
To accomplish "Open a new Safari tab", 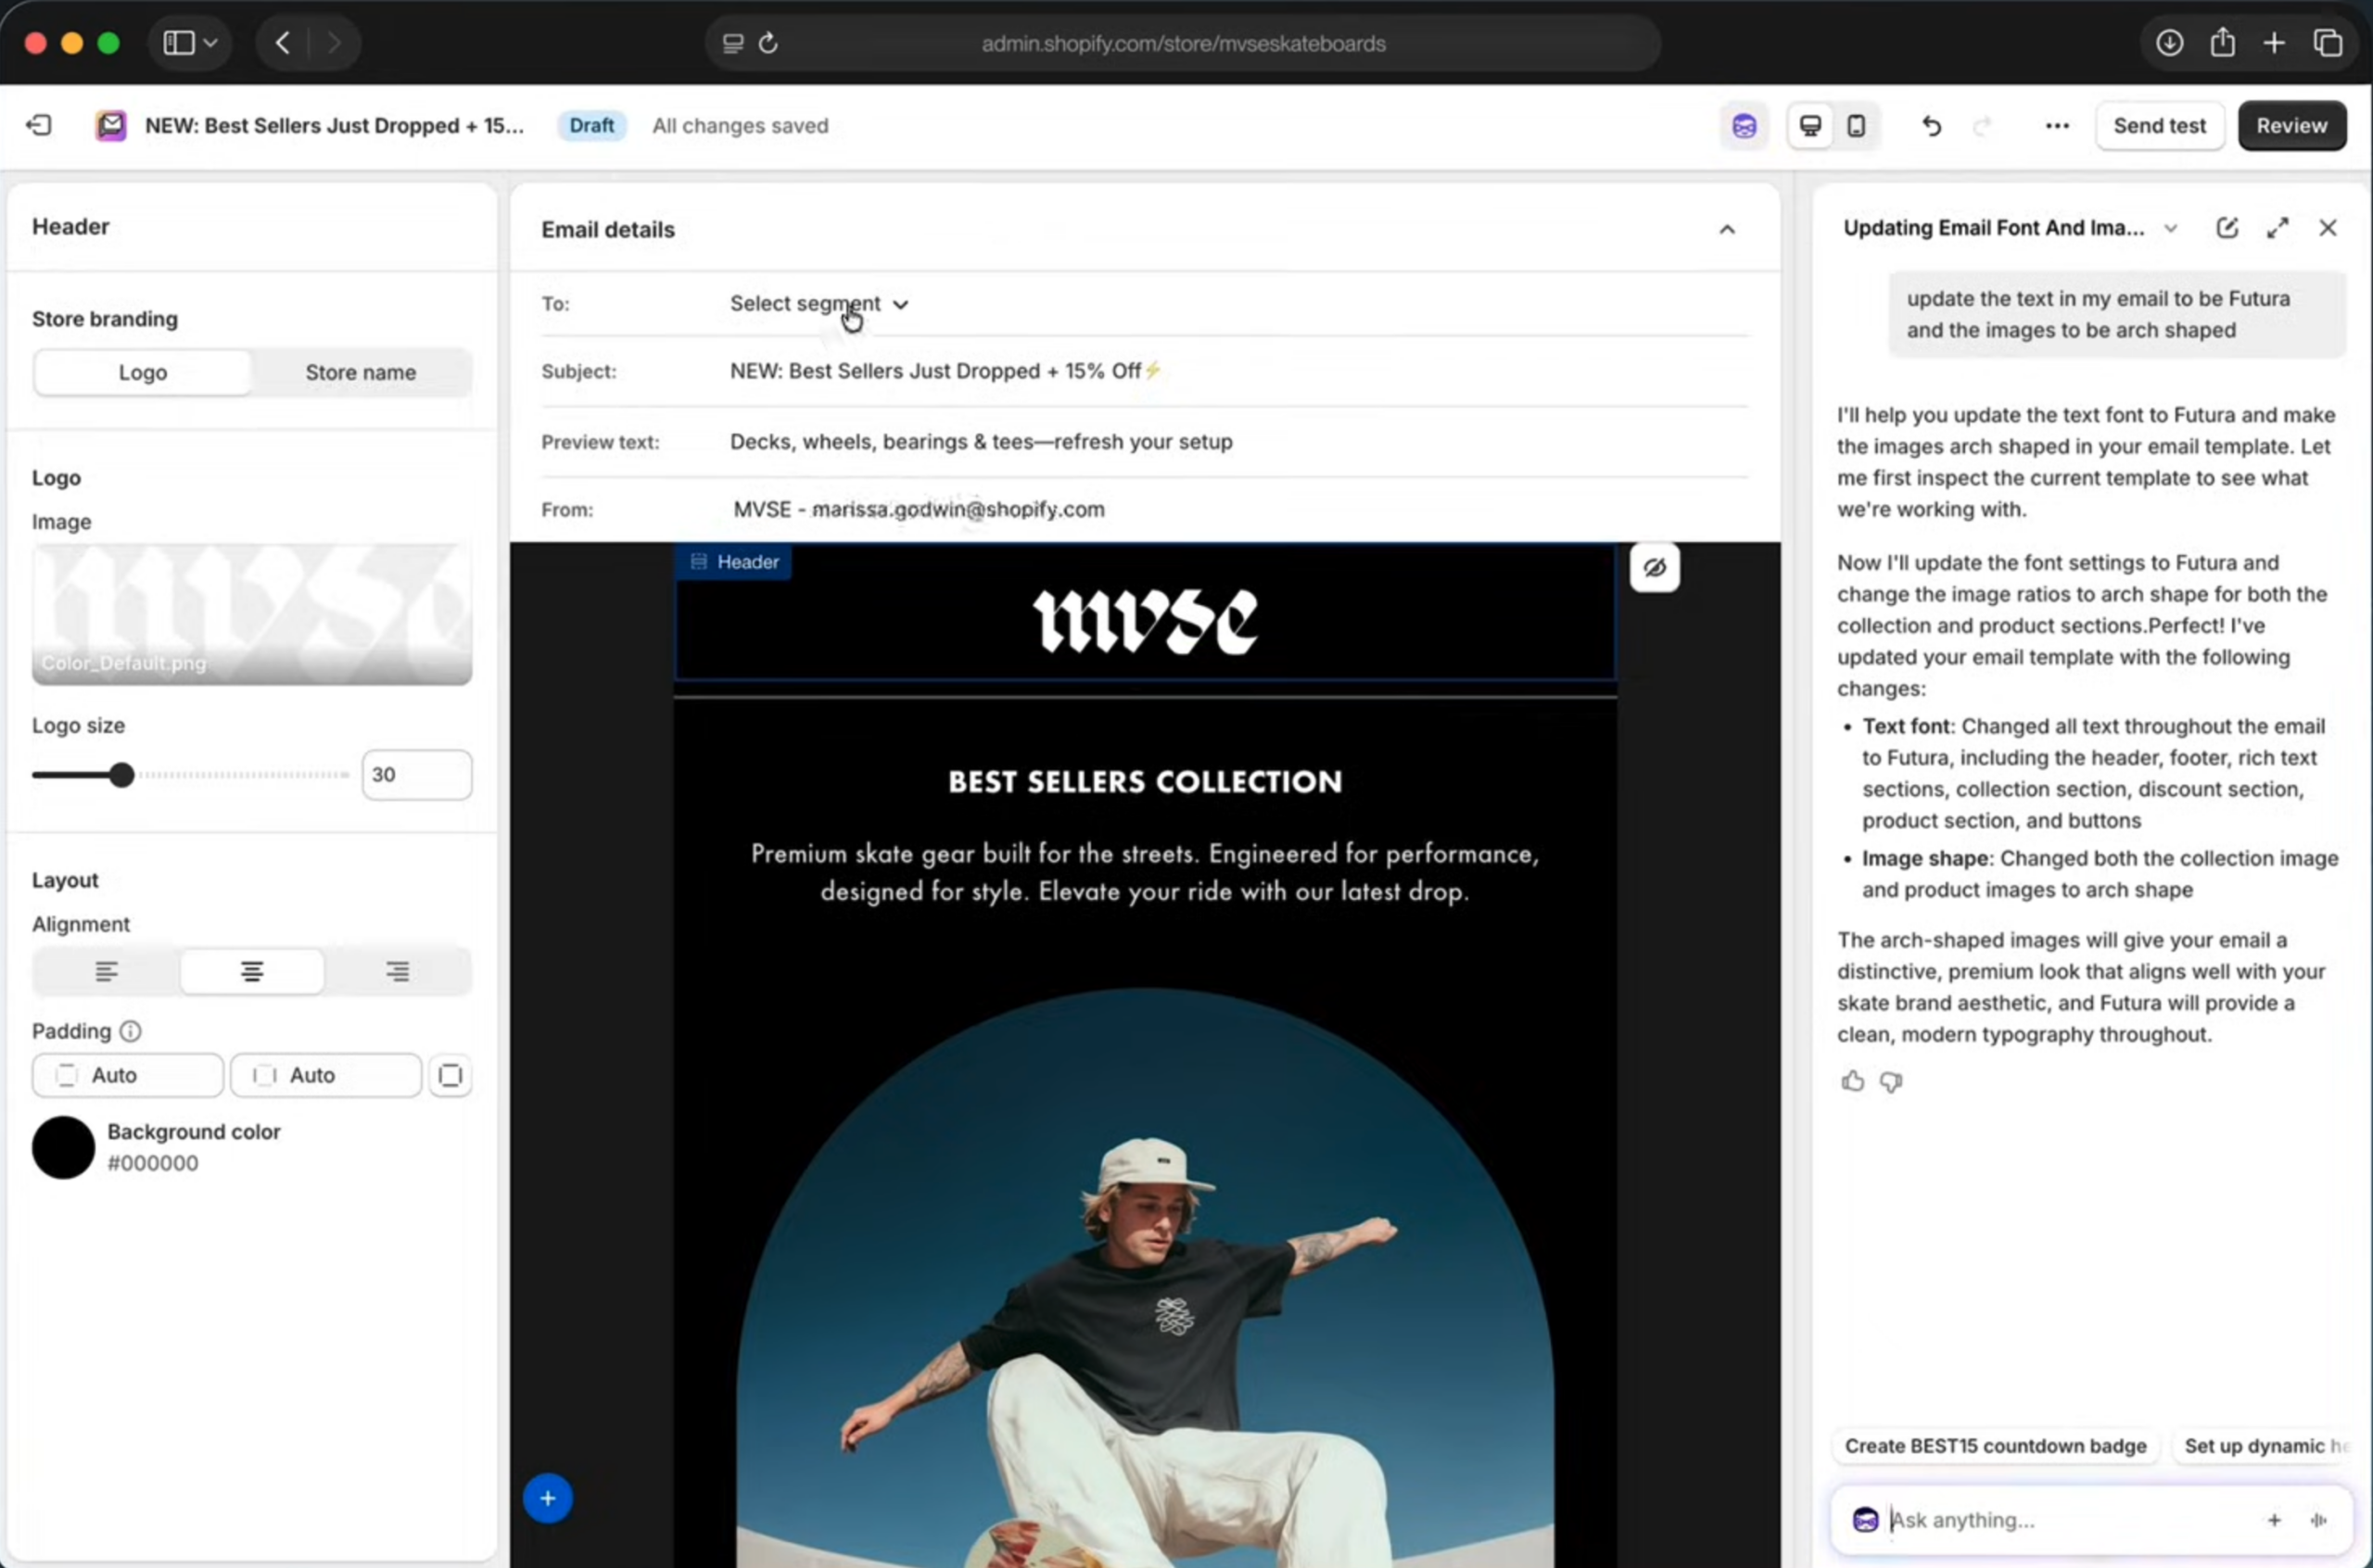I will (x=2274, y=43).
